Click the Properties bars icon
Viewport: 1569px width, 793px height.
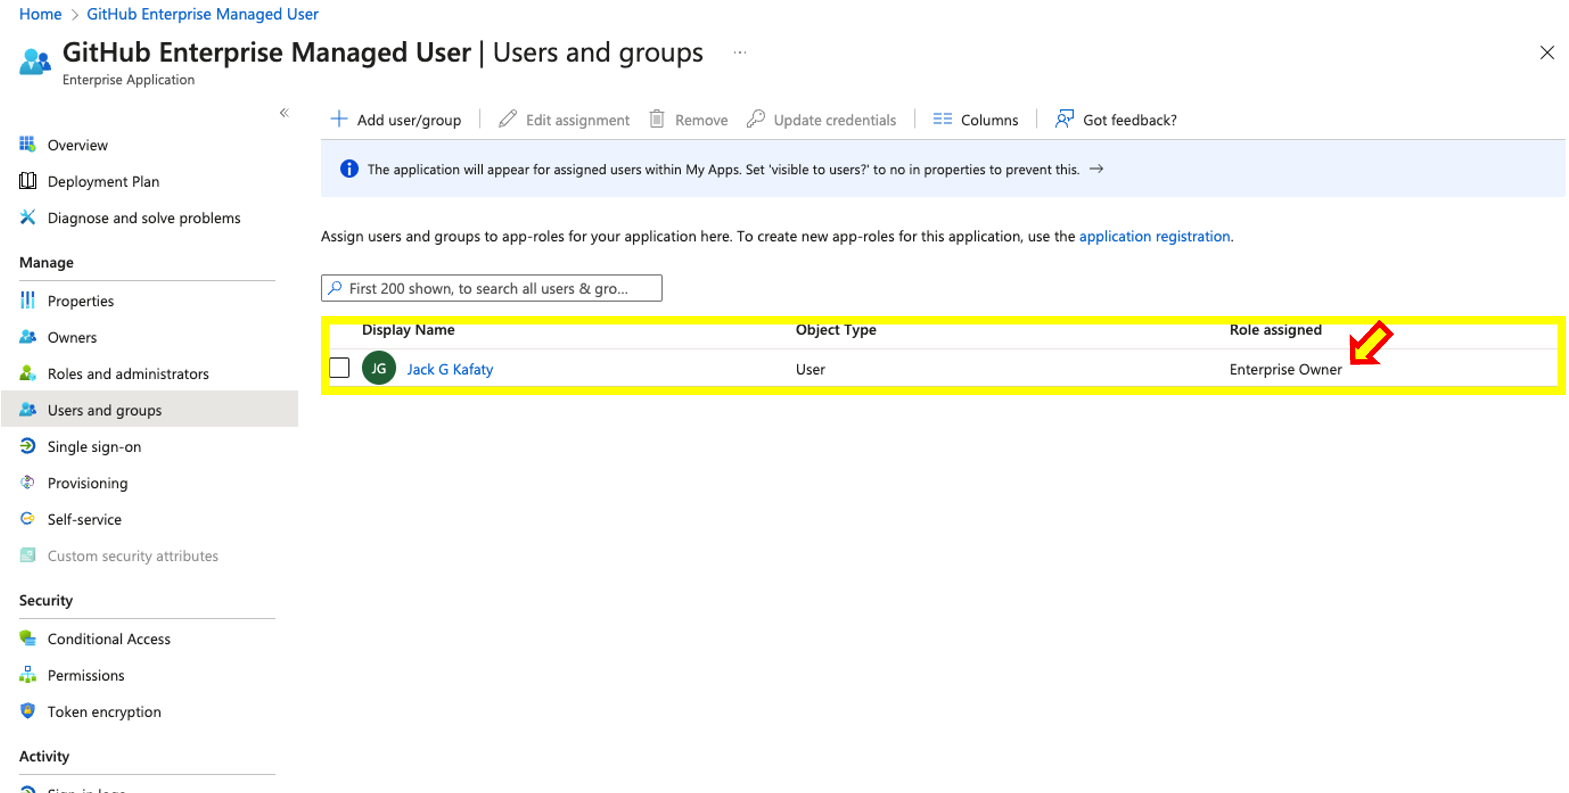(x=28, y=300)
